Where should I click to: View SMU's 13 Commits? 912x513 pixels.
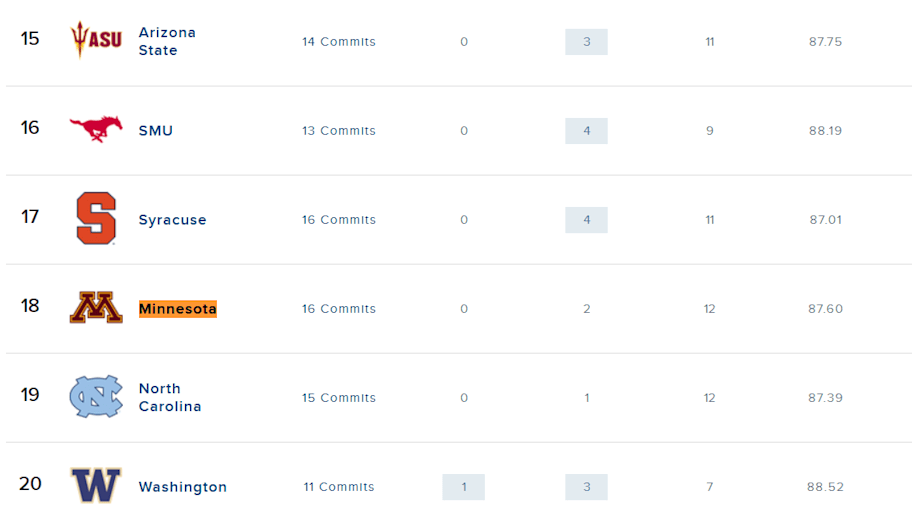coord(339,131)
